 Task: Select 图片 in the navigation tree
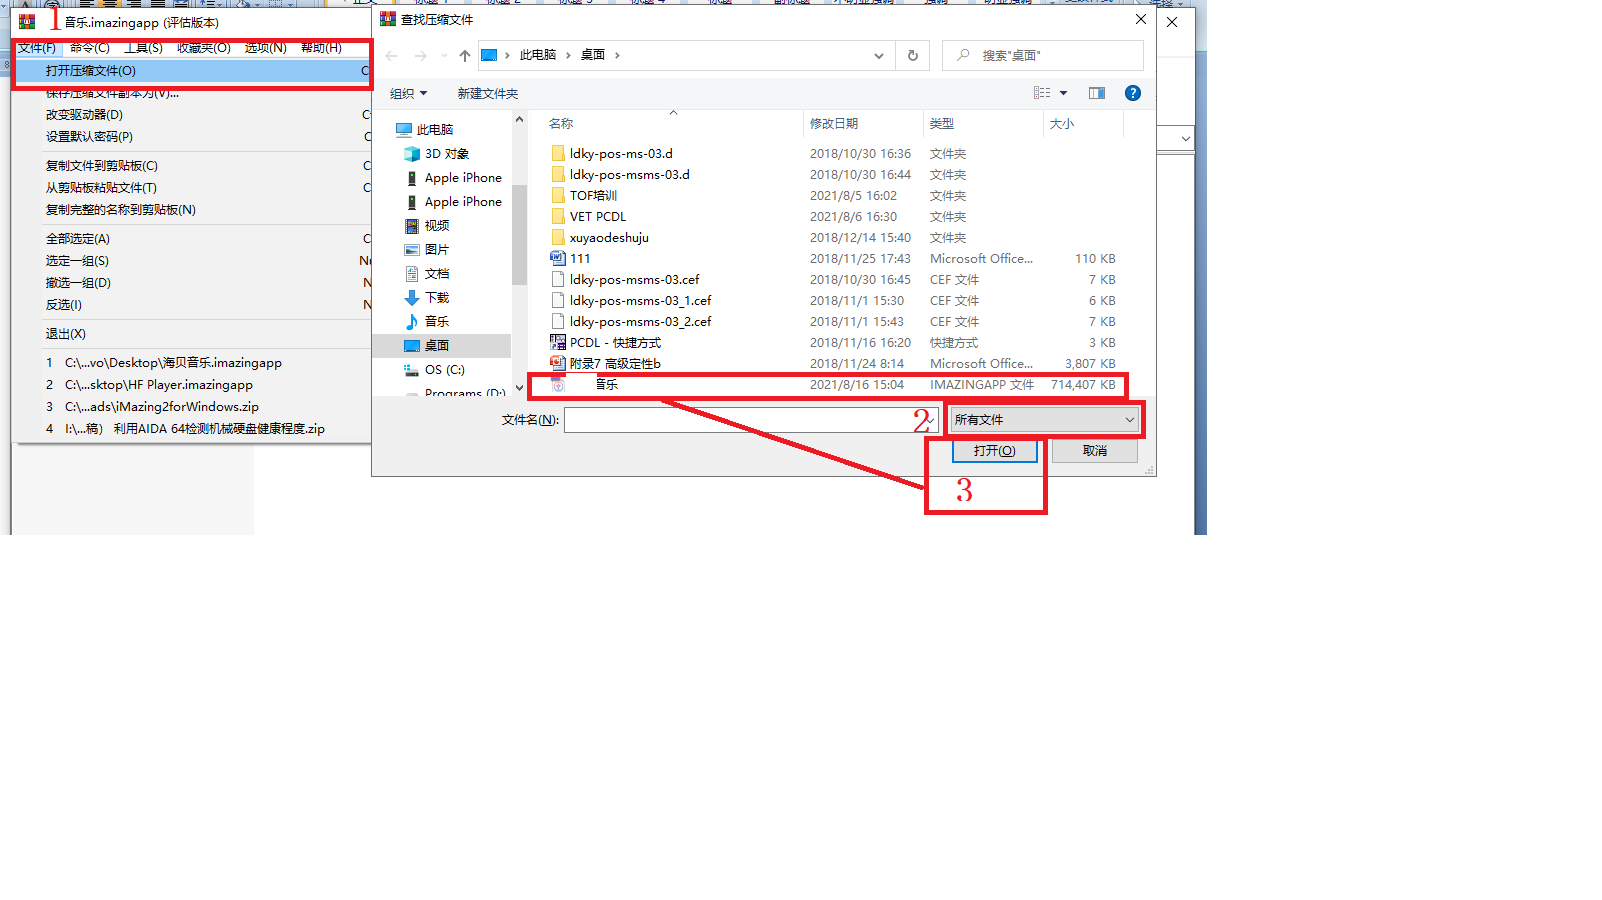click(x=437, y=250)
